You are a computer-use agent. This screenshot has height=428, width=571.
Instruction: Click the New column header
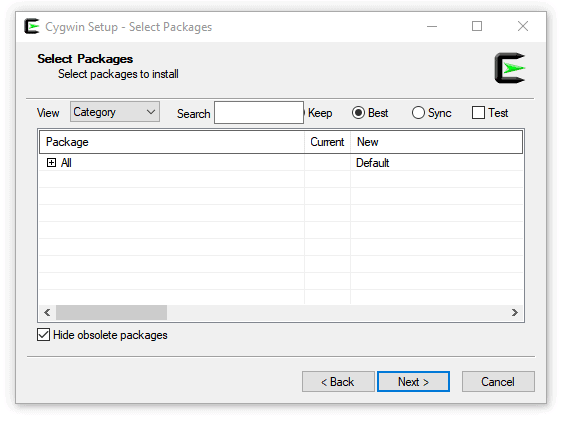[x=436, y=142]
